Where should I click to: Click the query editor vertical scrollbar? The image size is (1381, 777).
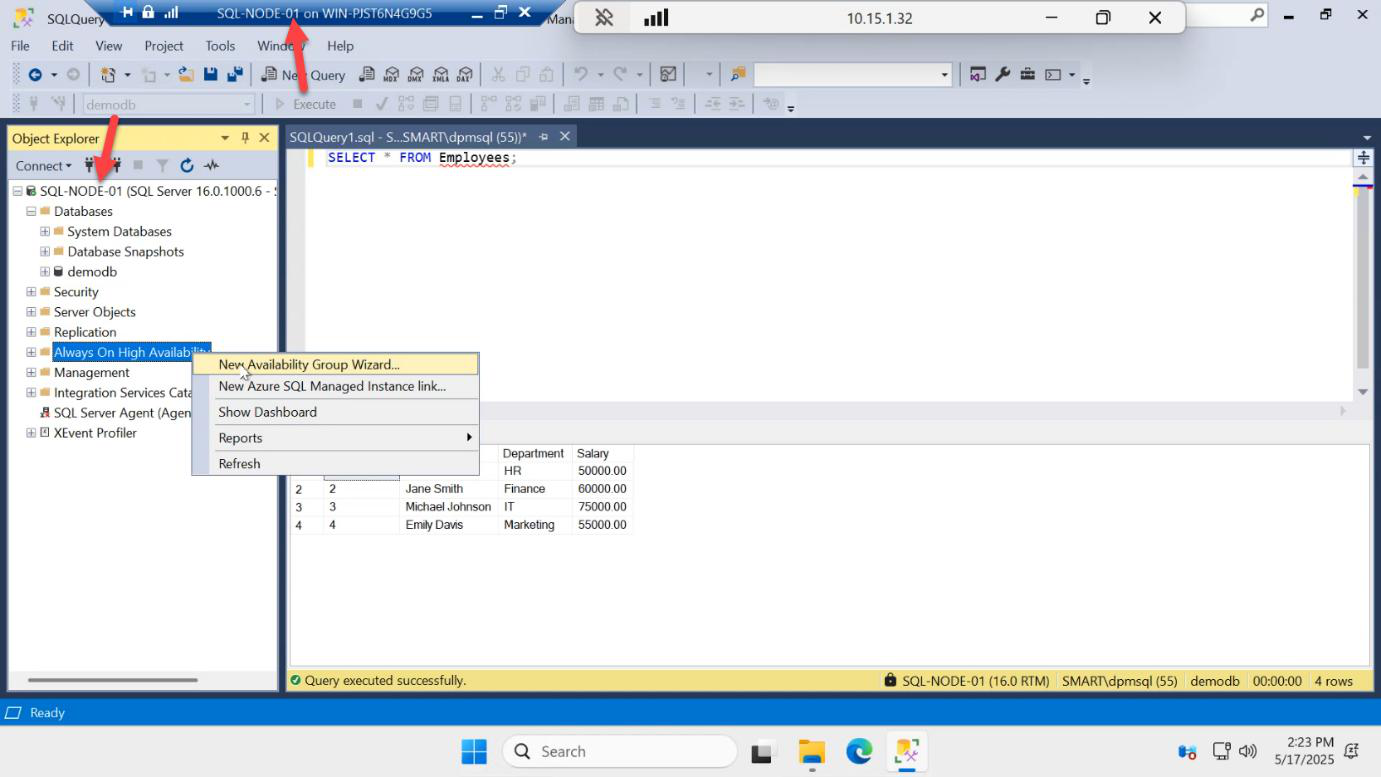point(1362,280)
